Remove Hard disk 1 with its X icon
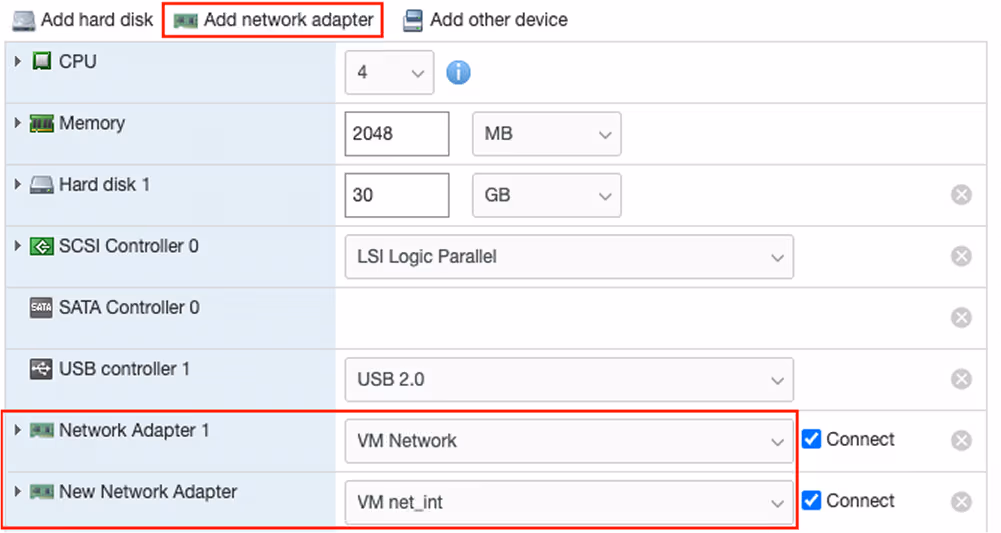 (961, 195)
